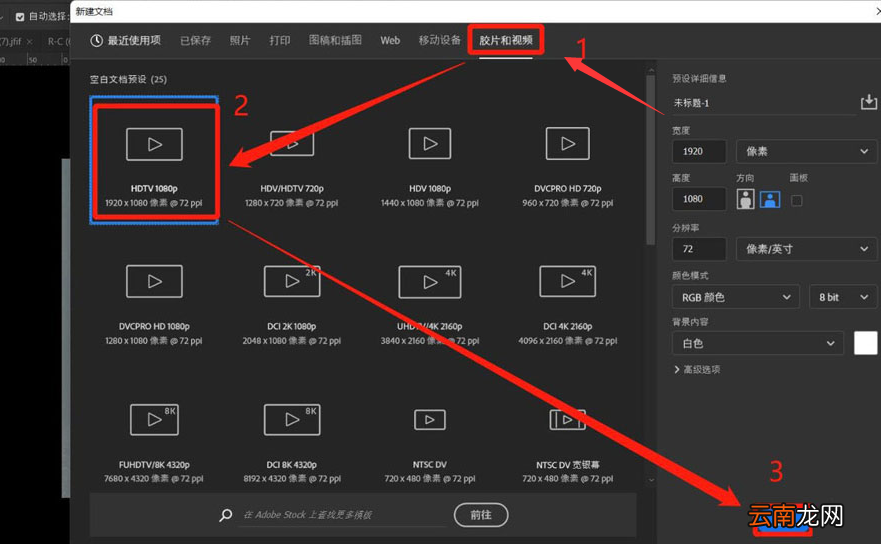Click the save preset download icon
The image size is (881, 544).
[x=869, y=102]
